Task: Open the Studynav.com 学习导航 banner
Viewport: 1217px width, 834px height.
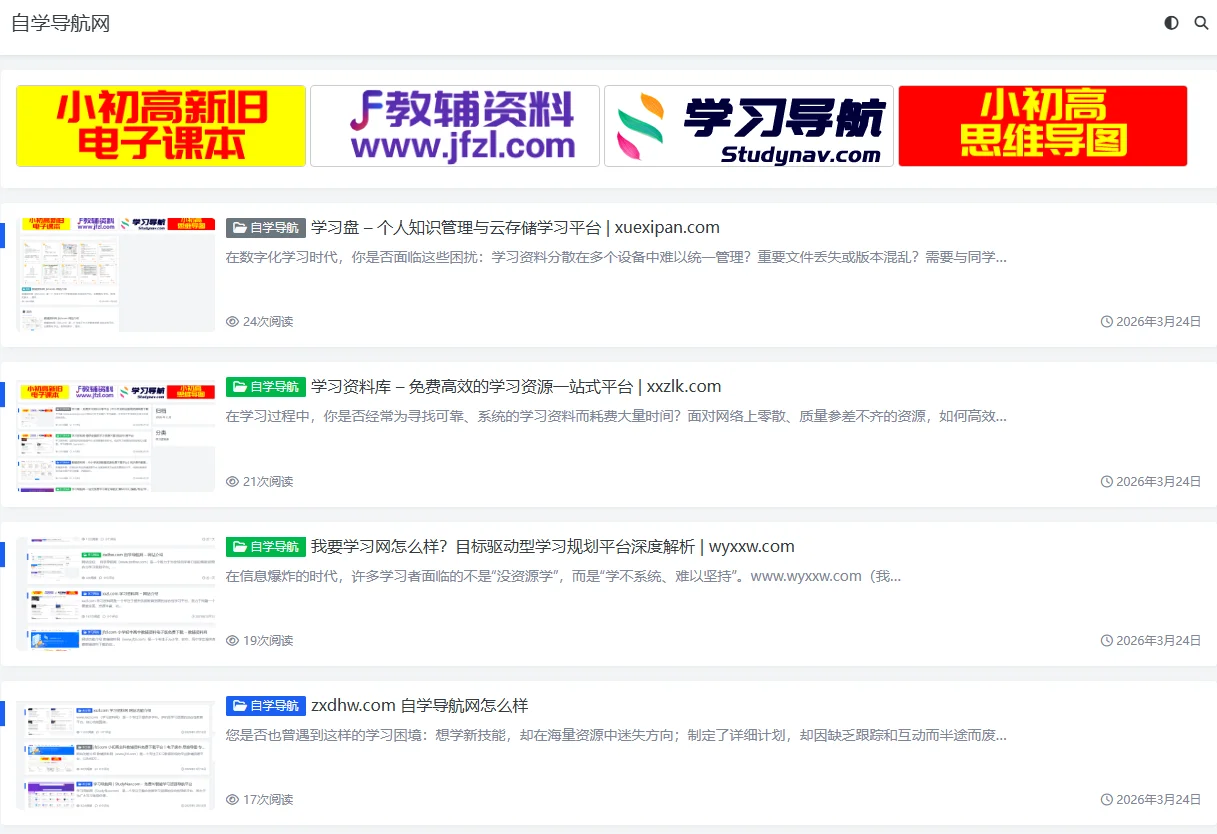Action: click(748, 126)
